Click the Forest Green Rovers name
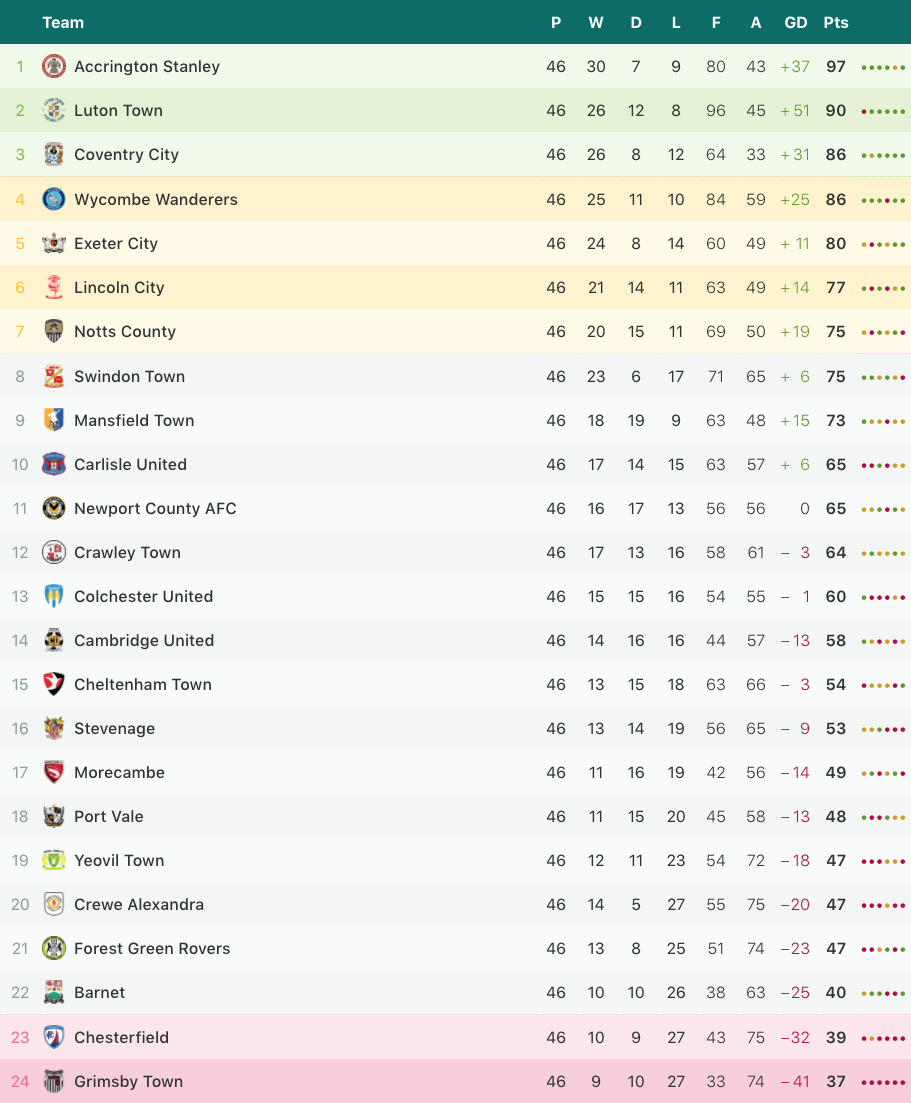The image size is (911, 1103). (x=152, y=948)
